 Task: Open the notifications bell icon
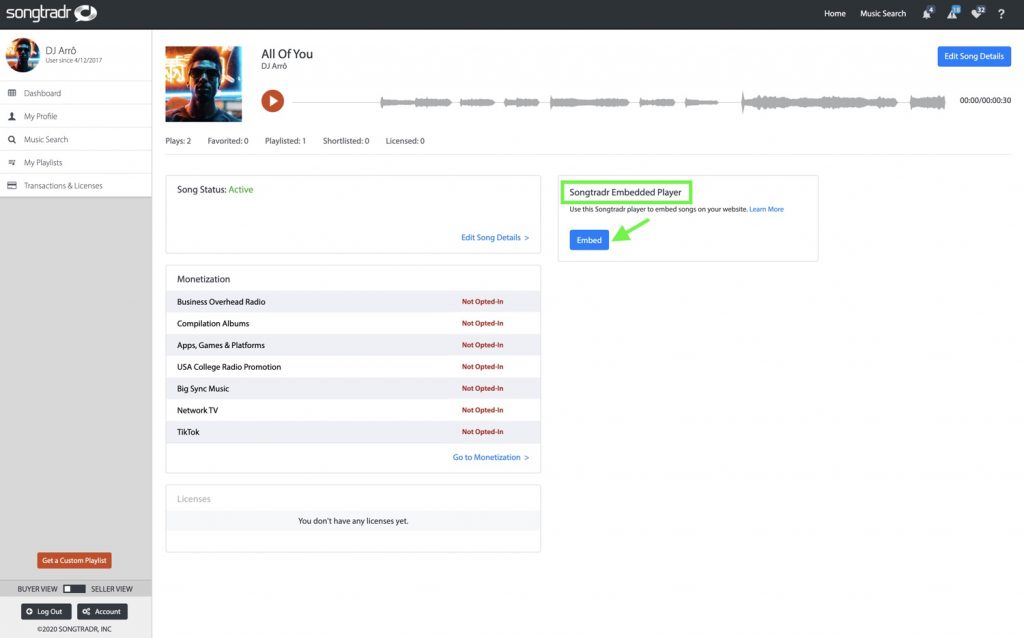click(x=926, y=14)
